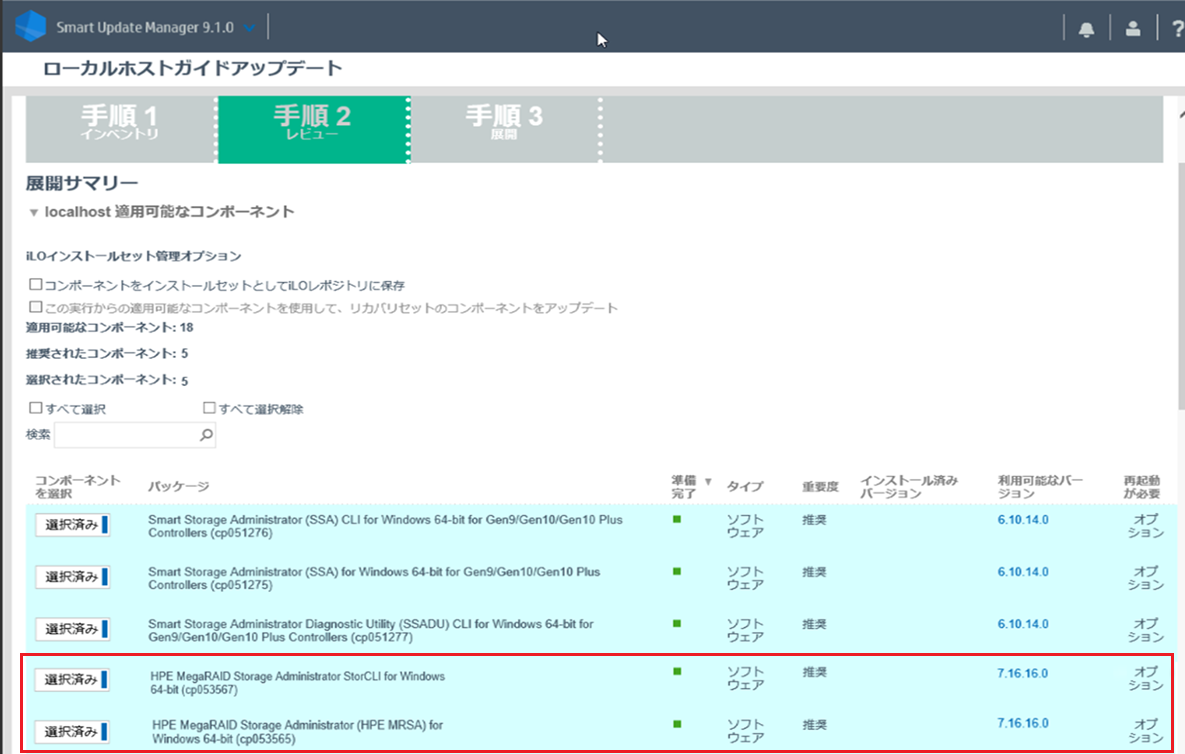Open version 7.16.16.0 link for cp053567
This screenshot has height=754, width=1185.
pyautogui.click(x=1023, y=673)
